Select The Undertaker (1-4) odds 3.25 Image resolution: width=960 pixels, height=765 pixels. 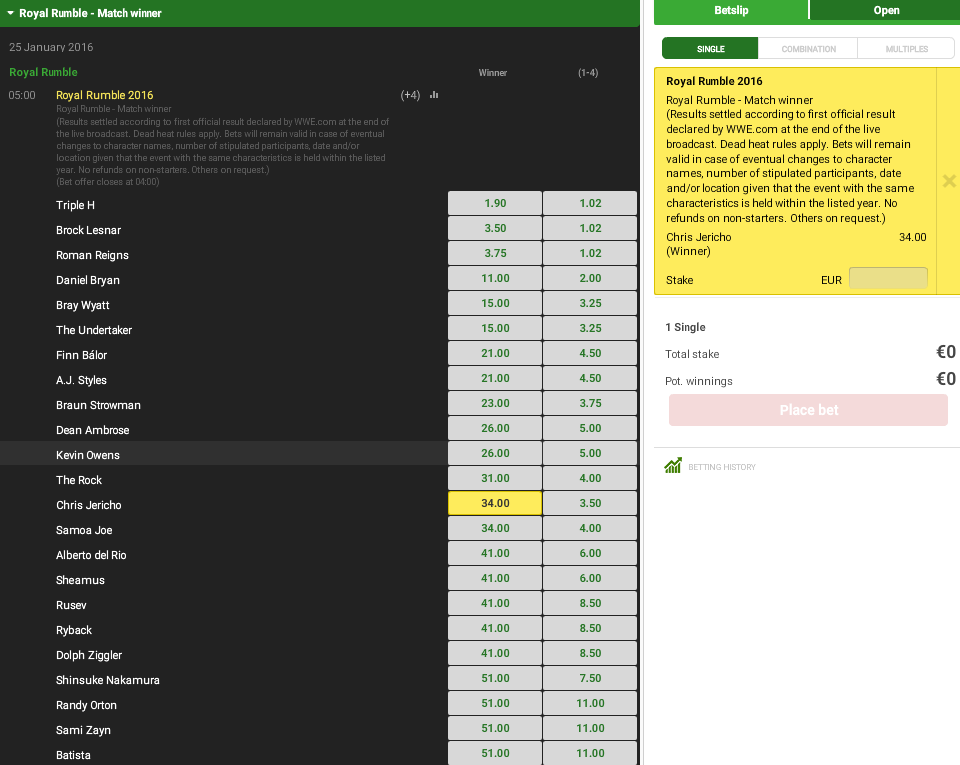coord(590,329)
